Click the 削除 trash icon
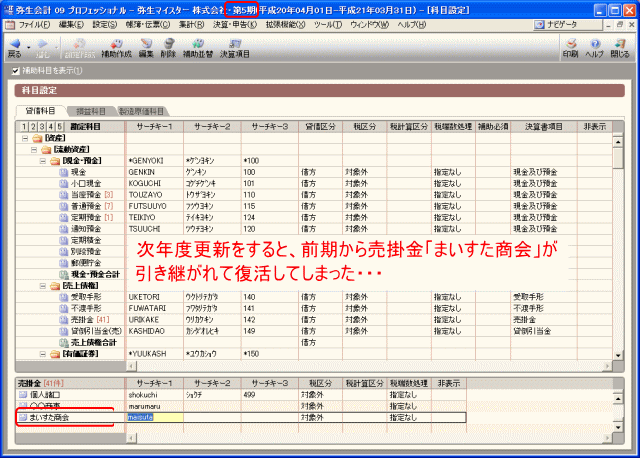This screenshot has width=640, height=458. coord(168,44)
